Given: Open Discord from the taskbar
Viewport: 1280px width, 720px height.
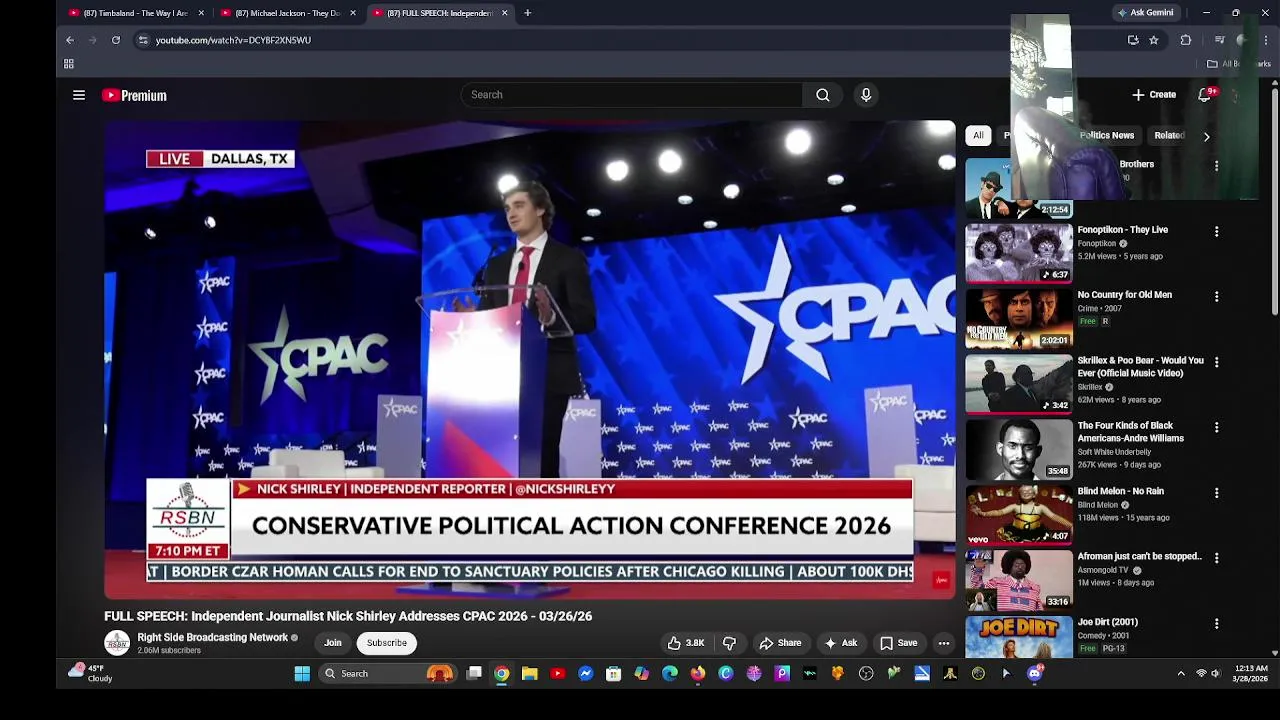Looking at the screenshot, I should coord(1035,674).
